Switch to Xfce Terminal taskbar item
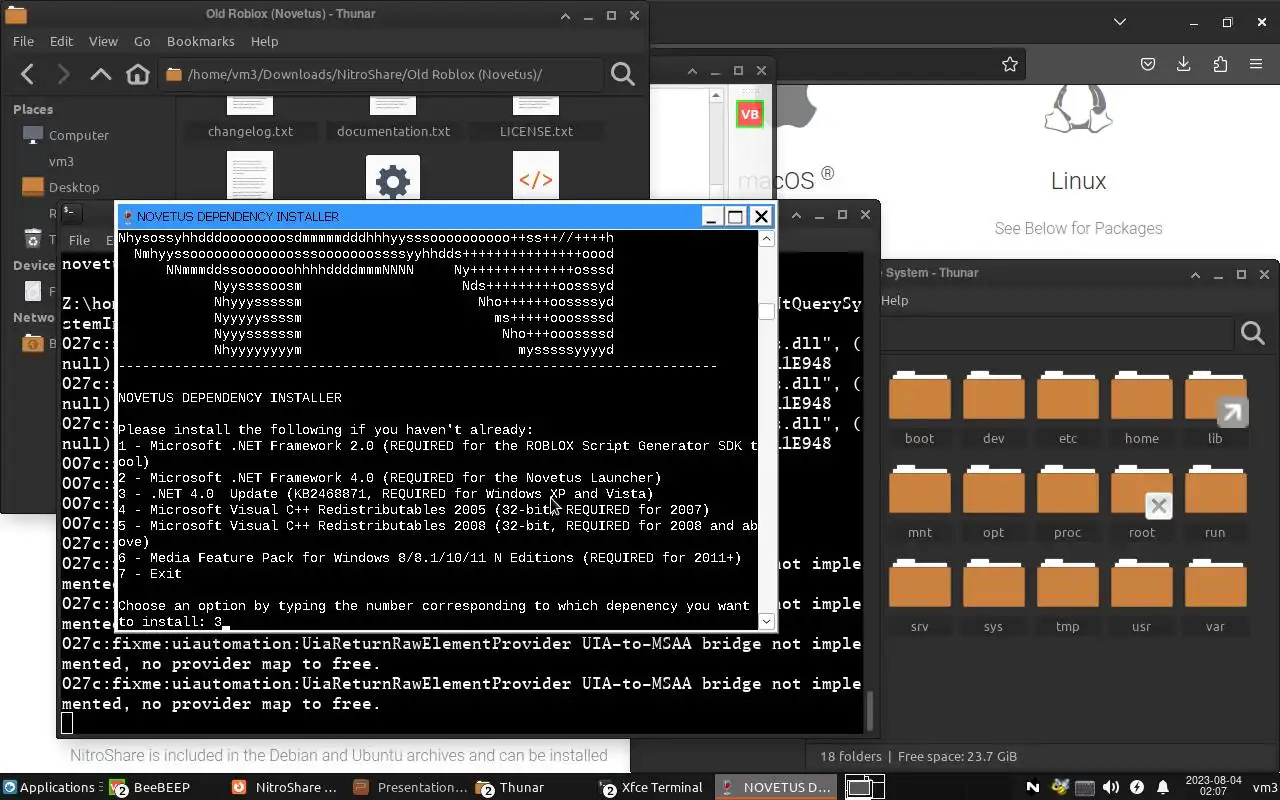This screenshot has width=1280, height=800. [652, 787]
